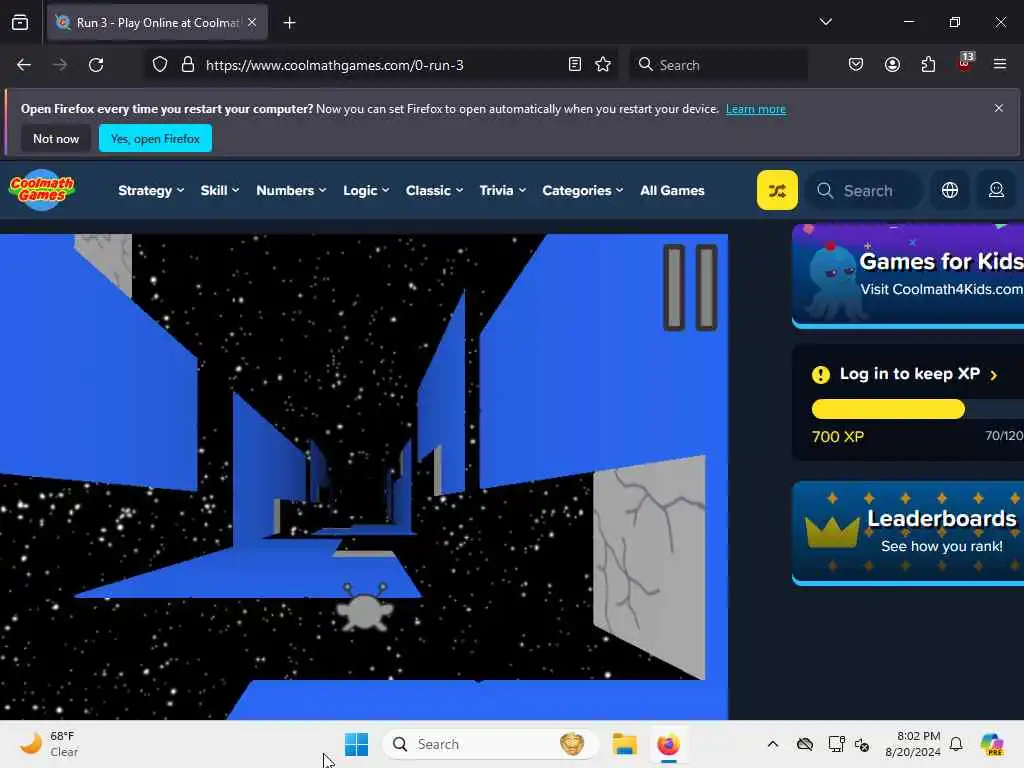
Task: Open a new browser tab
Action: 289,23
